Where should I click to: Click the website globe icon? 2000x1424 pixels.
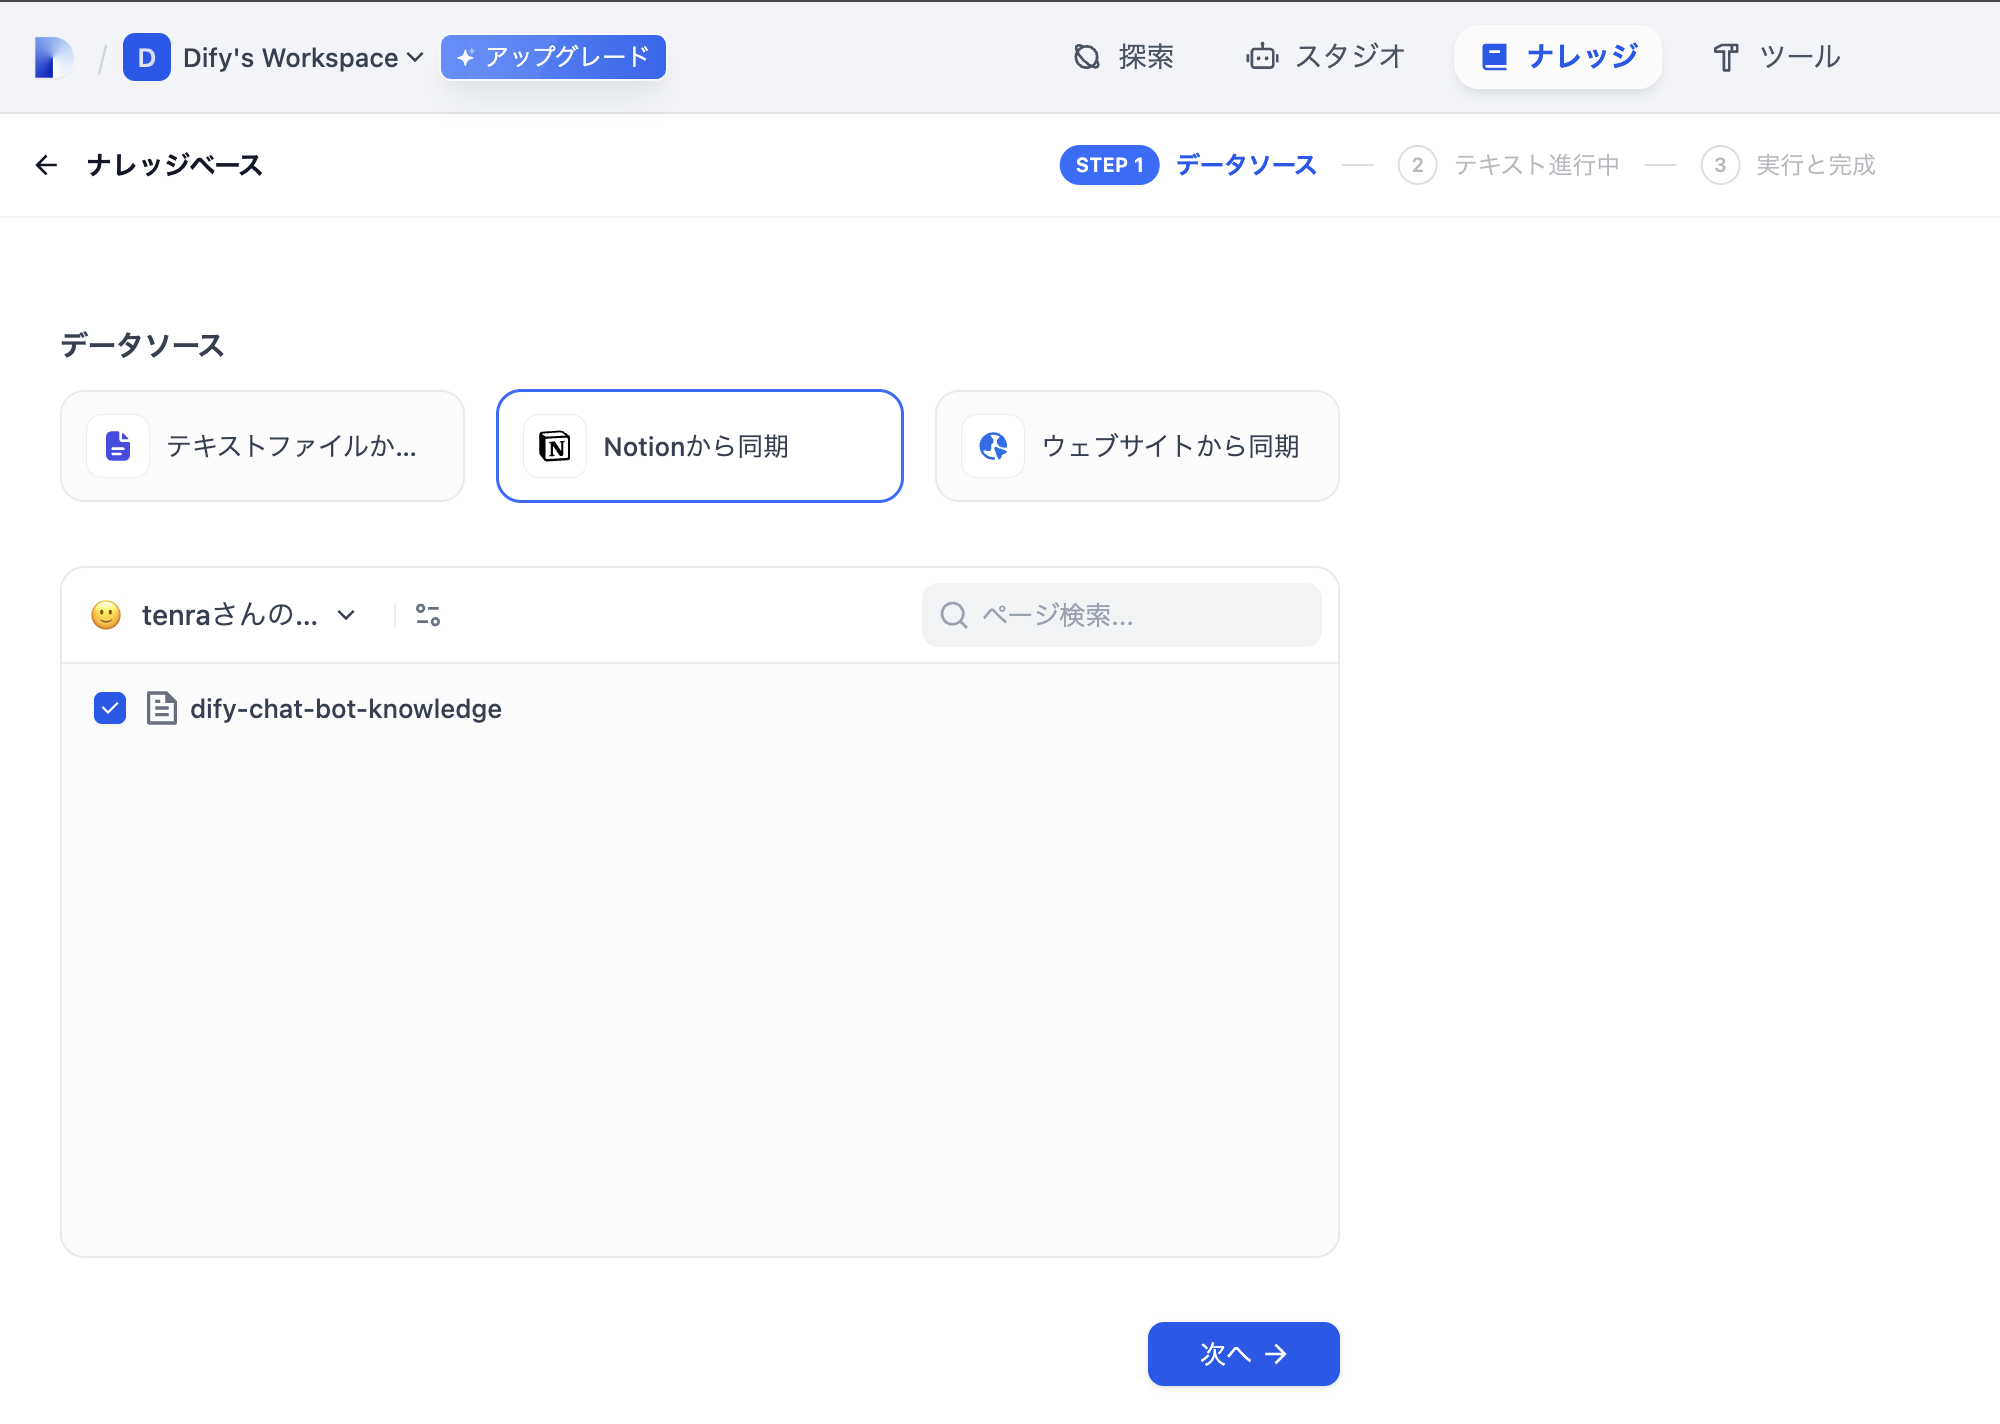click(x=993, y=446)
